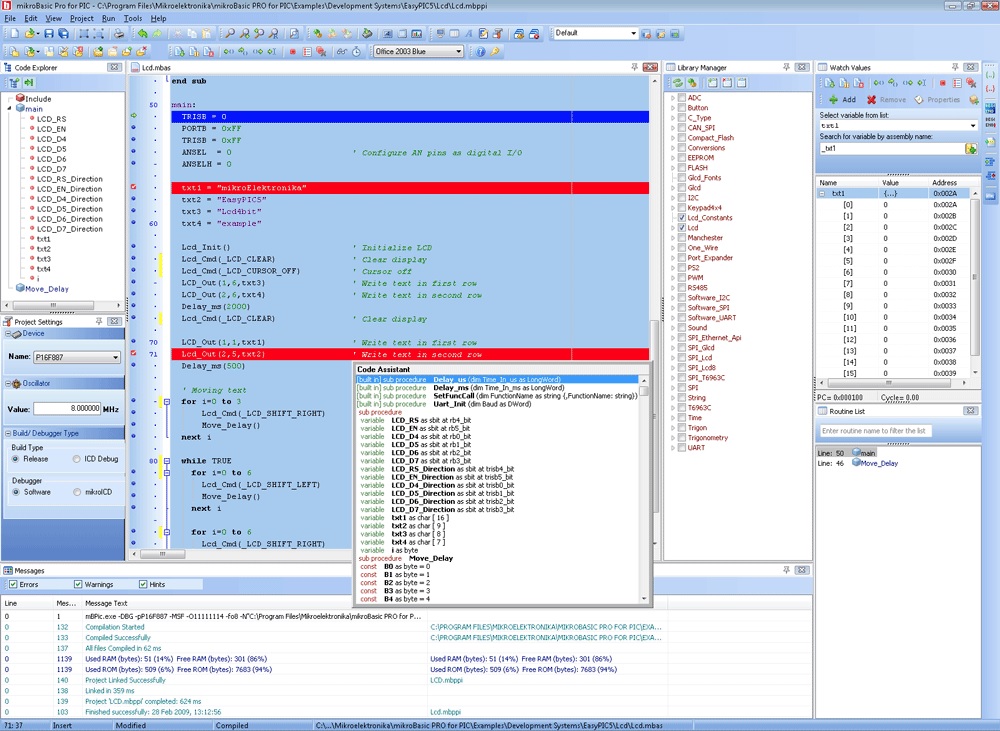Viewport: 1000px width, 731px height.
Task: Click the watch window glasses icon
Action: pyautogui.click(x=342, y=52)
